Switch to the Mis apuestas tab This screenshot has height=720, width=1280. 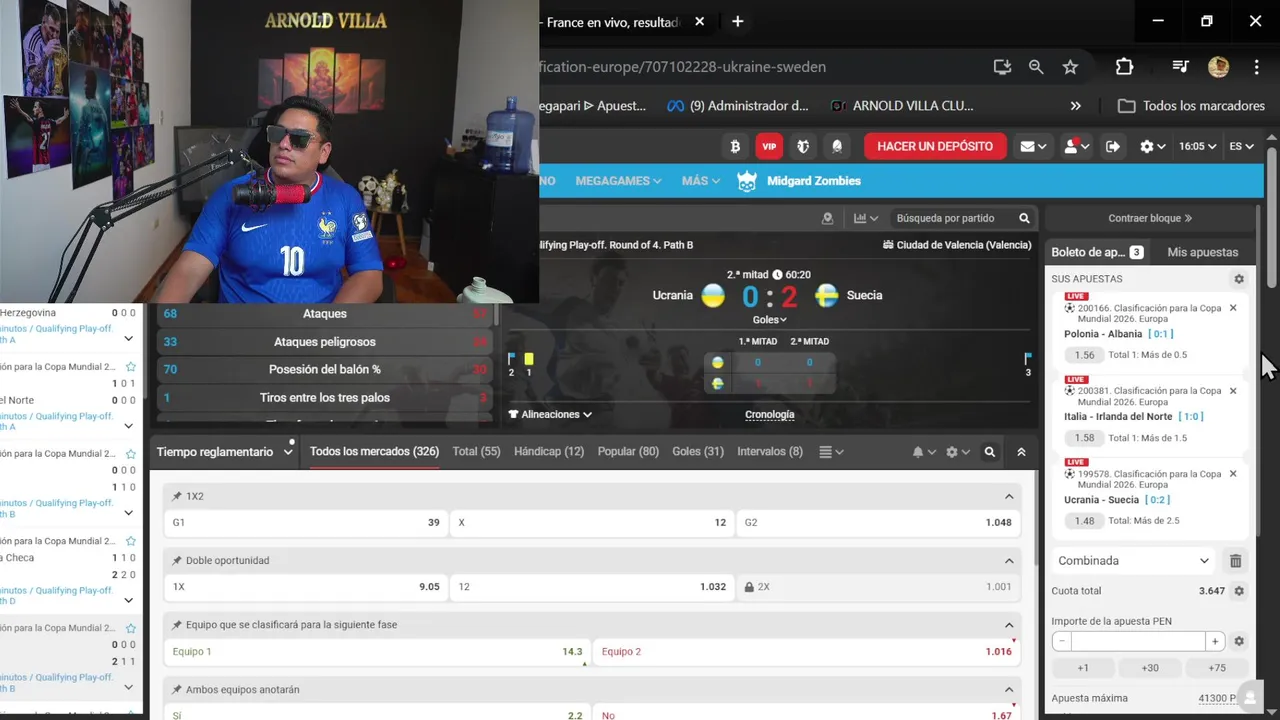click(1202, 252)
